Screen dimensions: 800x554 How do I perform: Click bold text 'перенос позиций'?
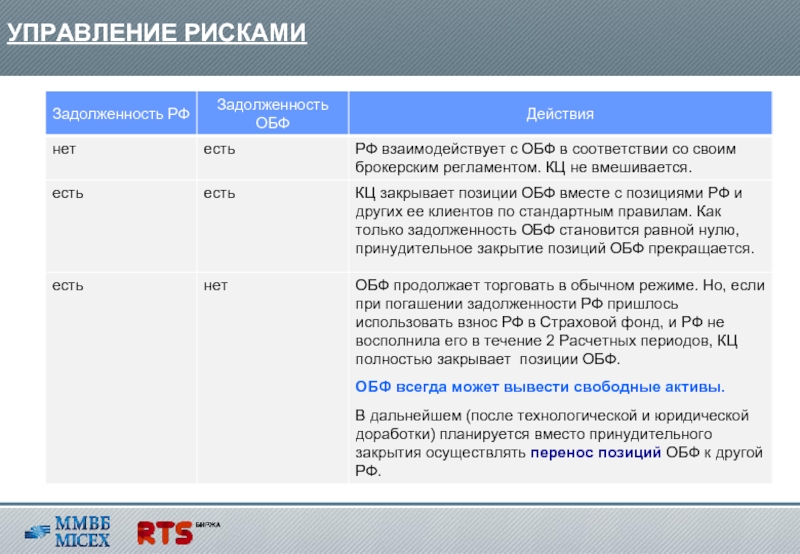click(596, 452)
